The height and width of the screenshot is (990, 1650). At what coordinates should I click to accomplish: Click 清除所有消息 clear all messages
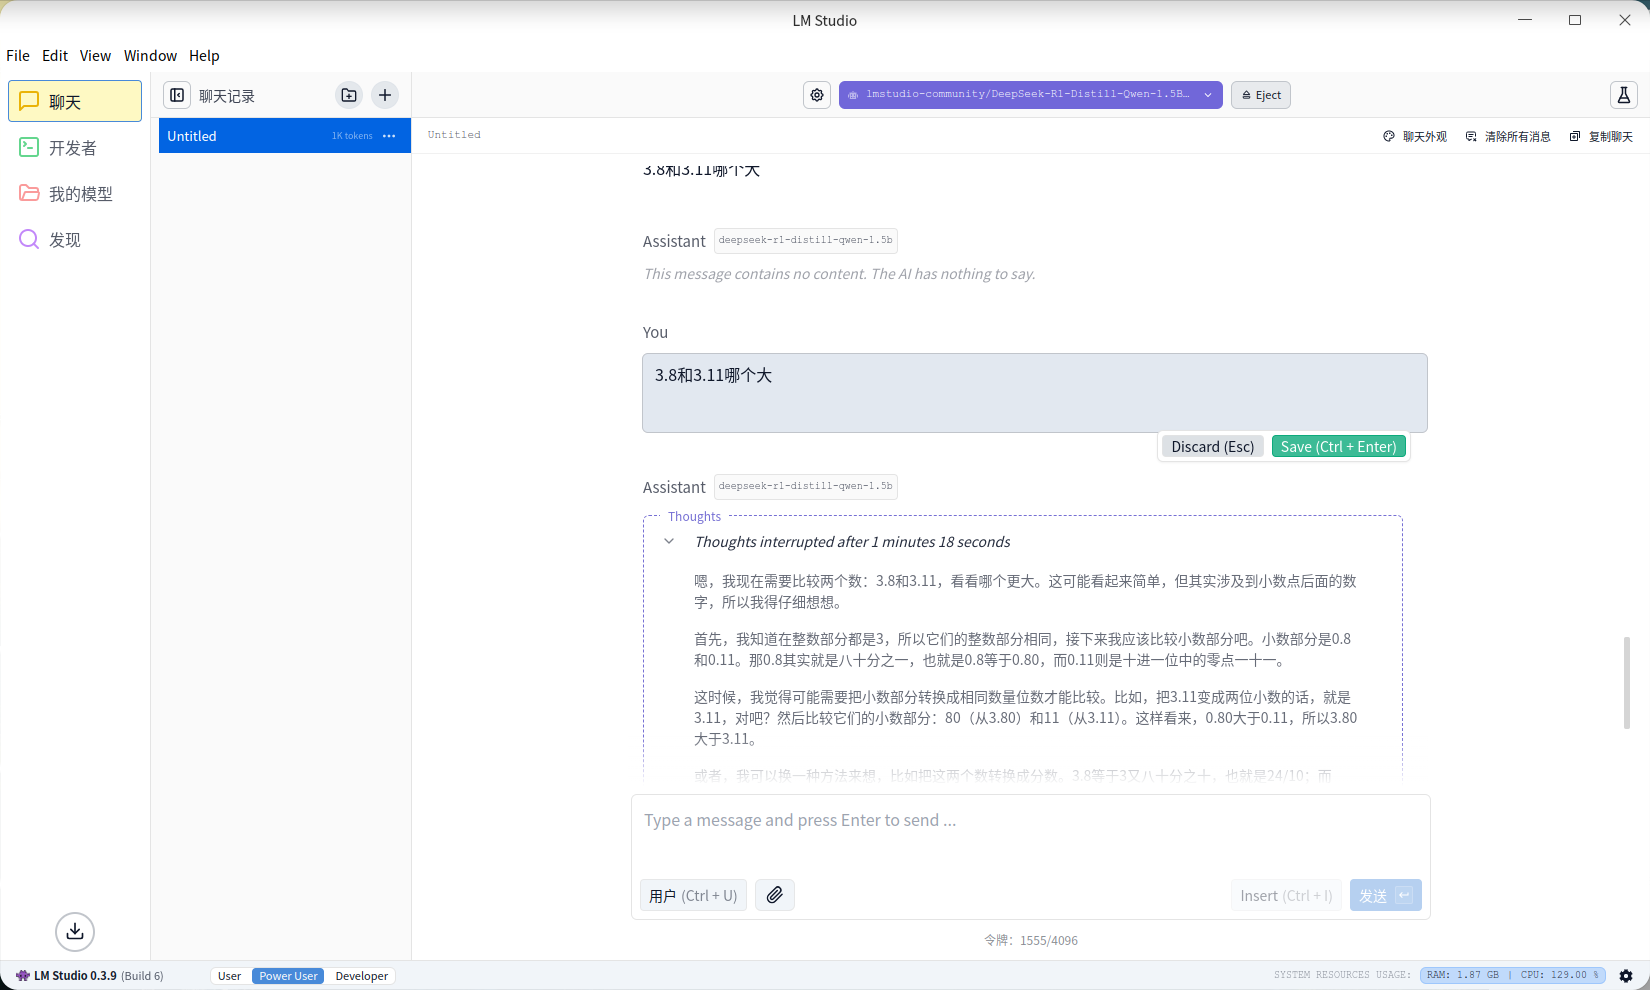tap(1508, 136)
